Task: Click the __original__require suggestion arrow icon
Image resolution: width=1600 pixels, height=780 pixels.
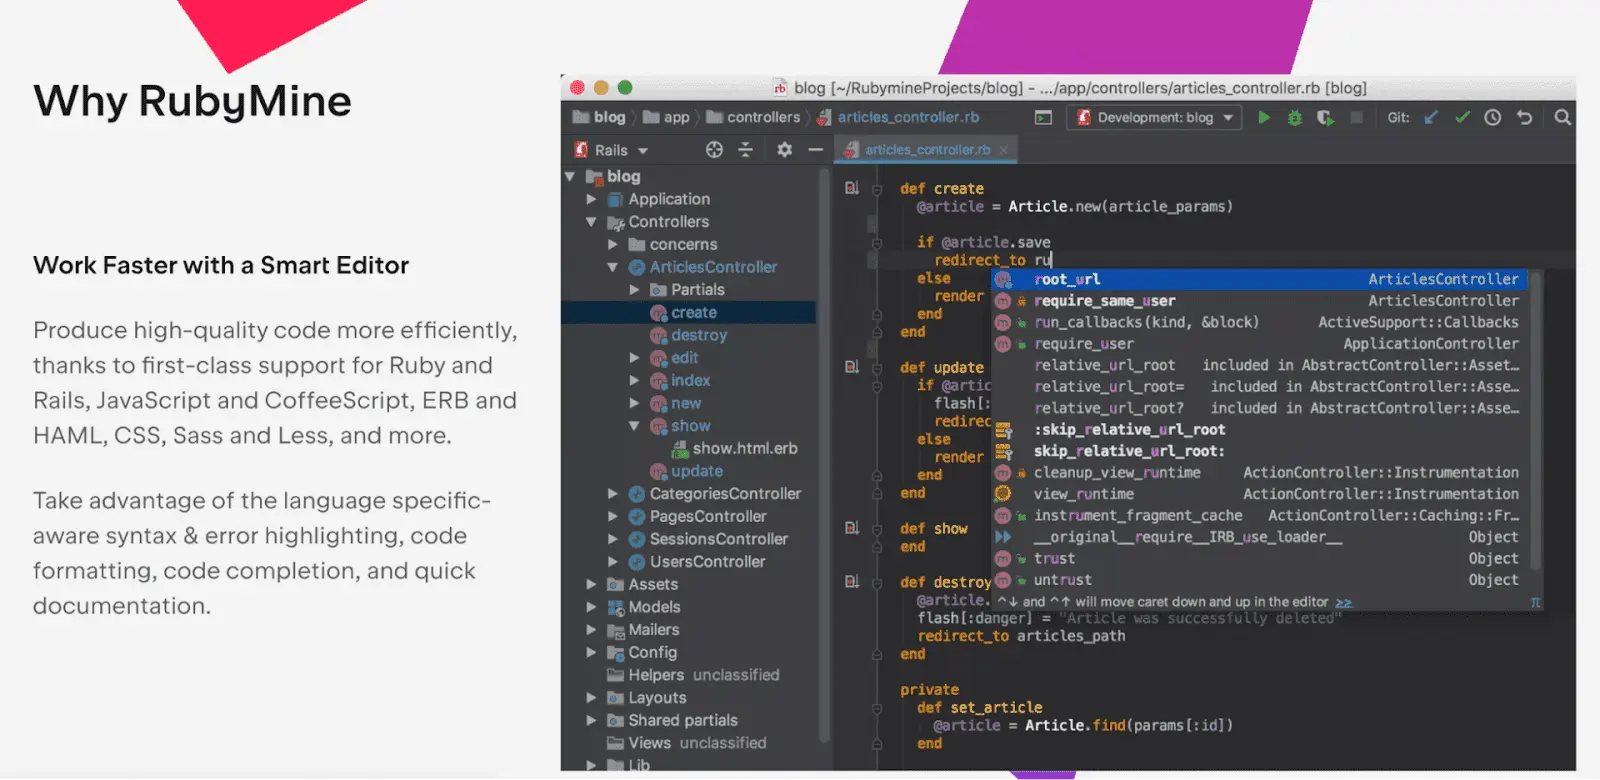Action: [x=1003, y=537]
